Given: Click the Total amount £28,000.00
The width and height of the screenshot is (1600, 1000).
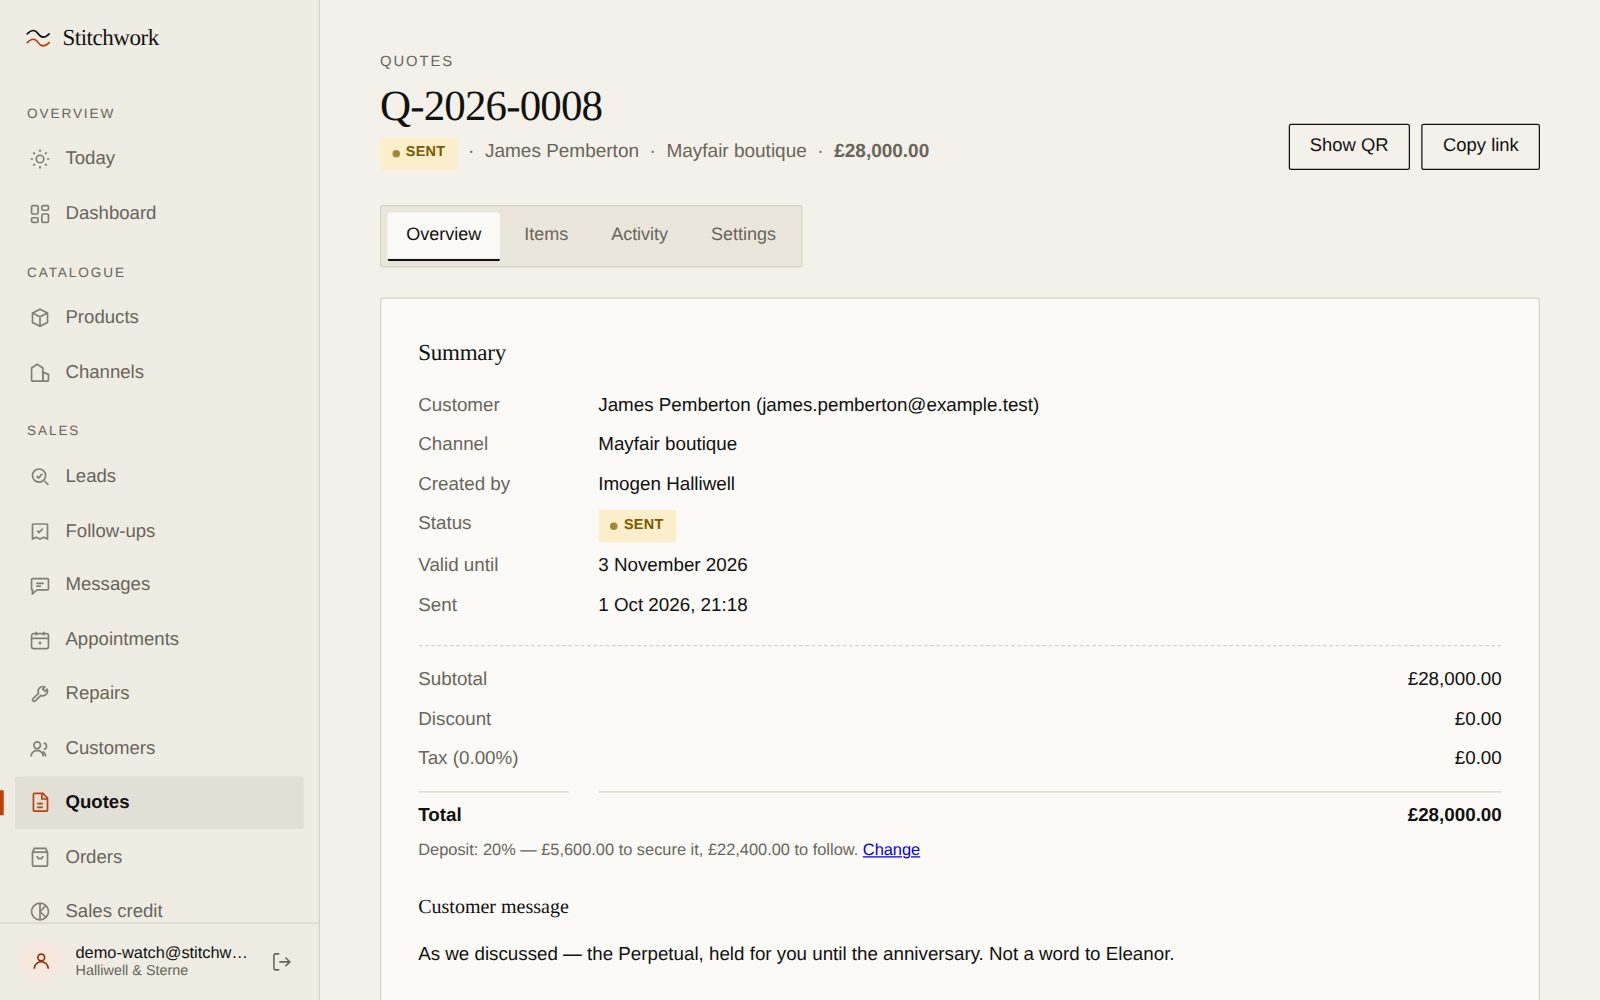Looking at the screenshot, I should click(1454, 815).
